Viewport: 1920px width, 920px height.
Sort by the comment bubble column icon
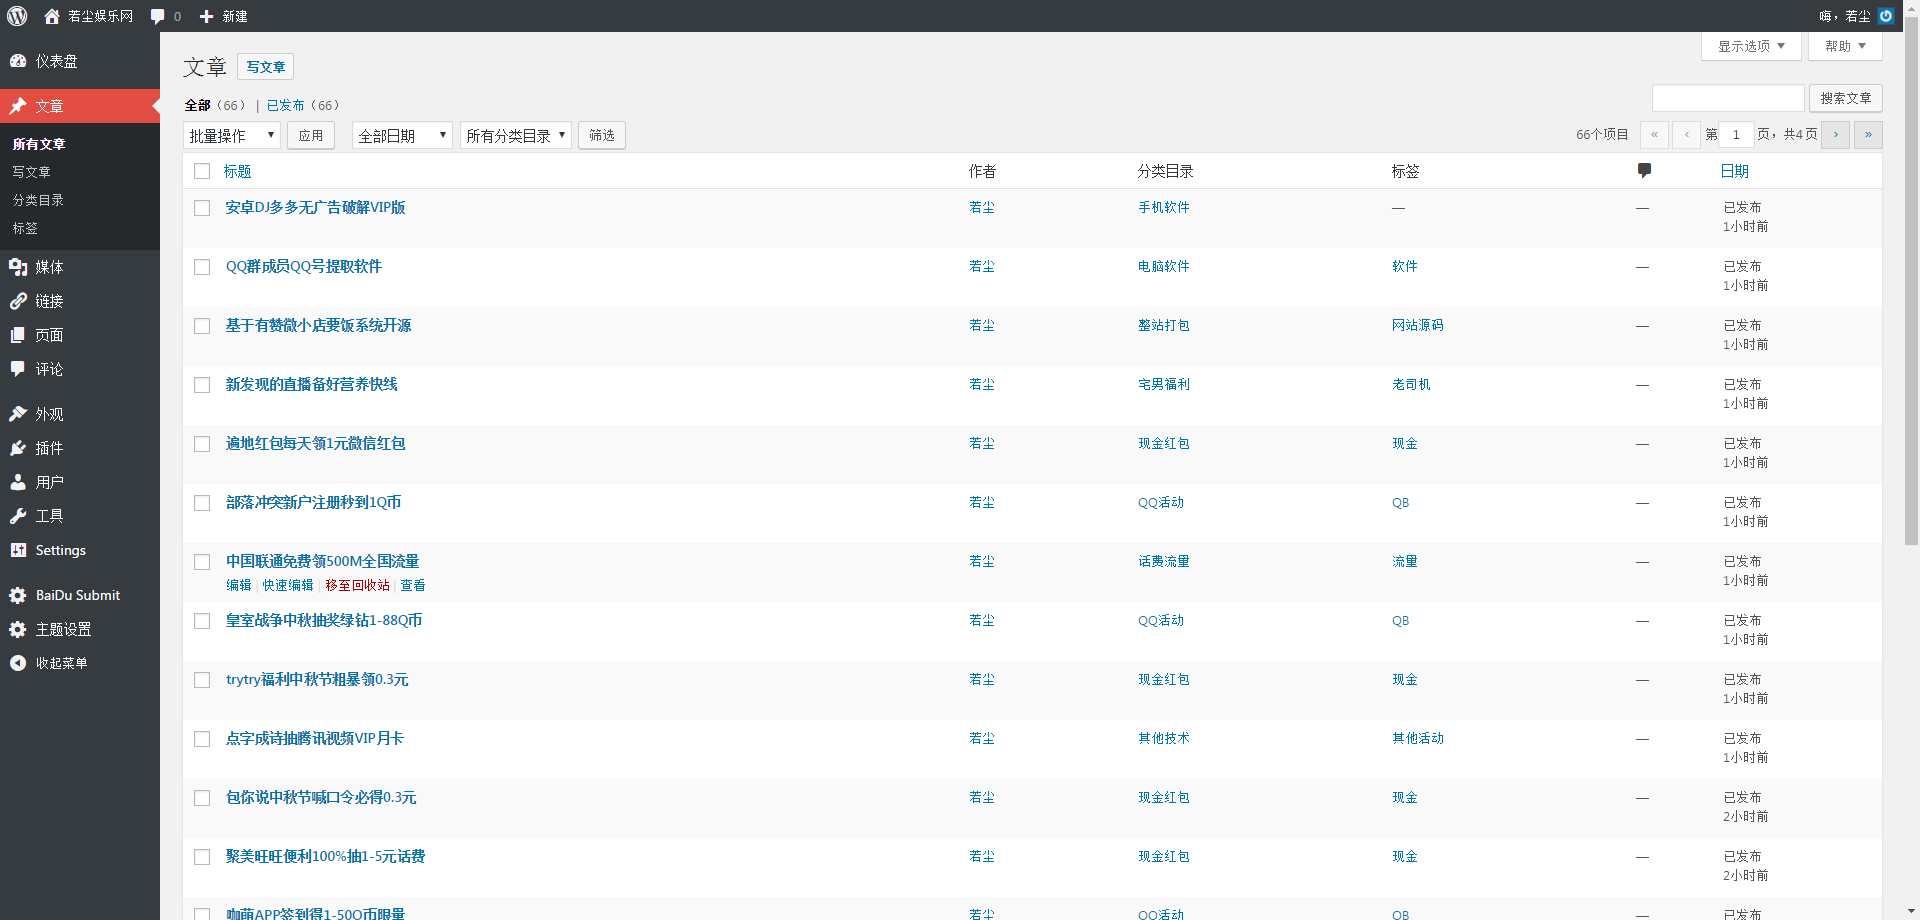point(1644,171)
